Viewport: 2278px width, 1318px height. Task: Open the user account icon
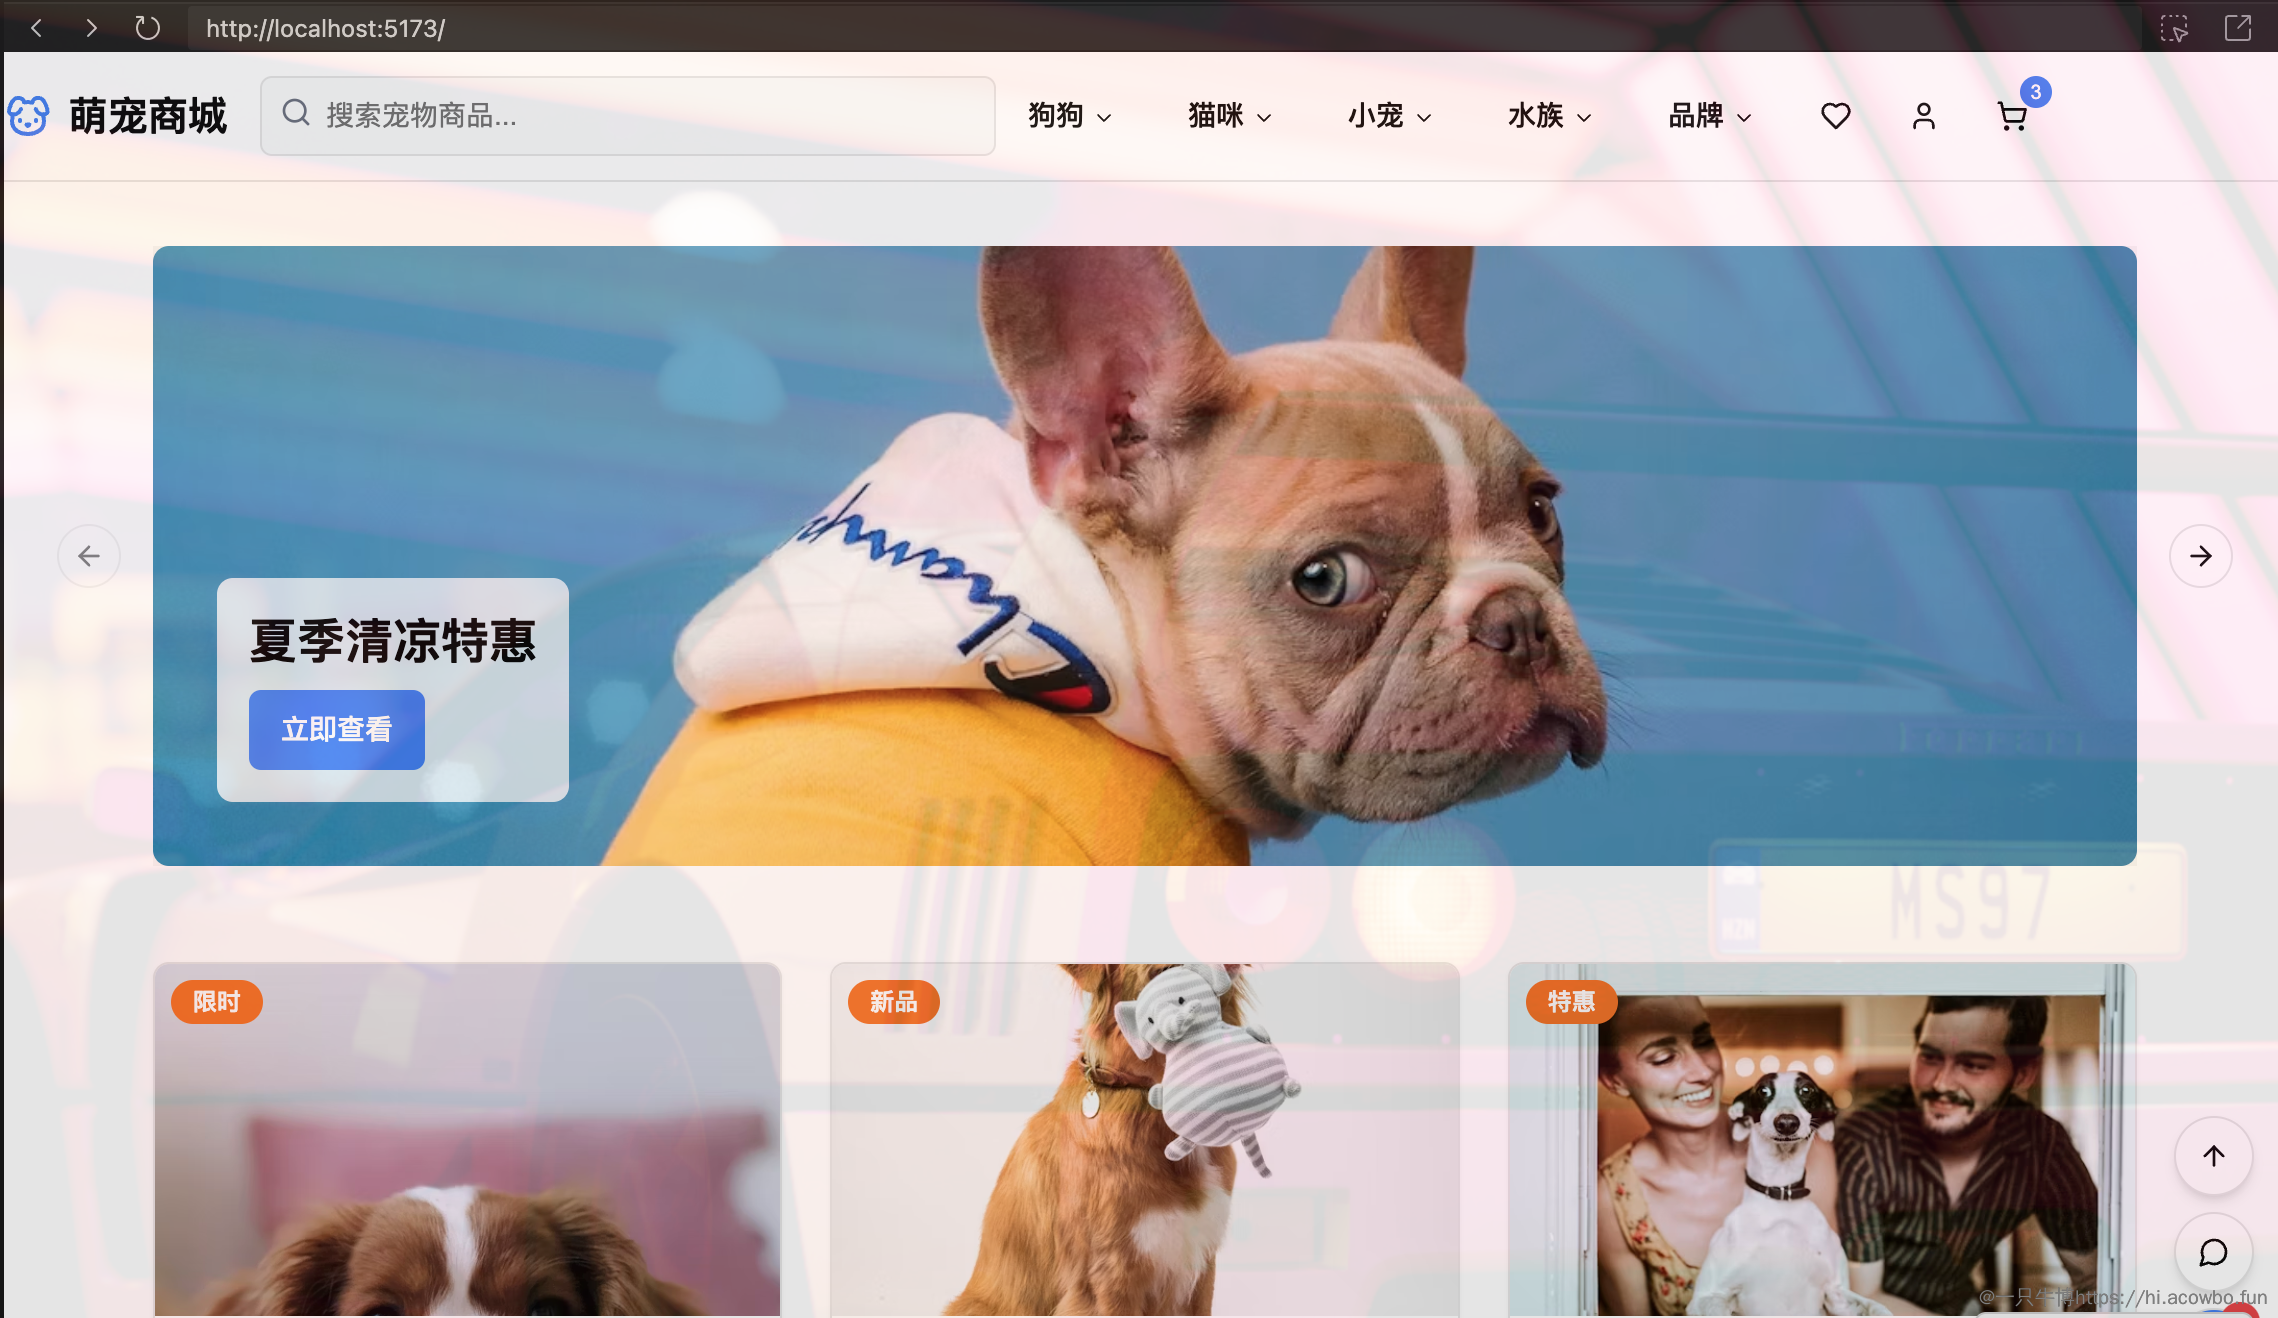pos(1923,116)
